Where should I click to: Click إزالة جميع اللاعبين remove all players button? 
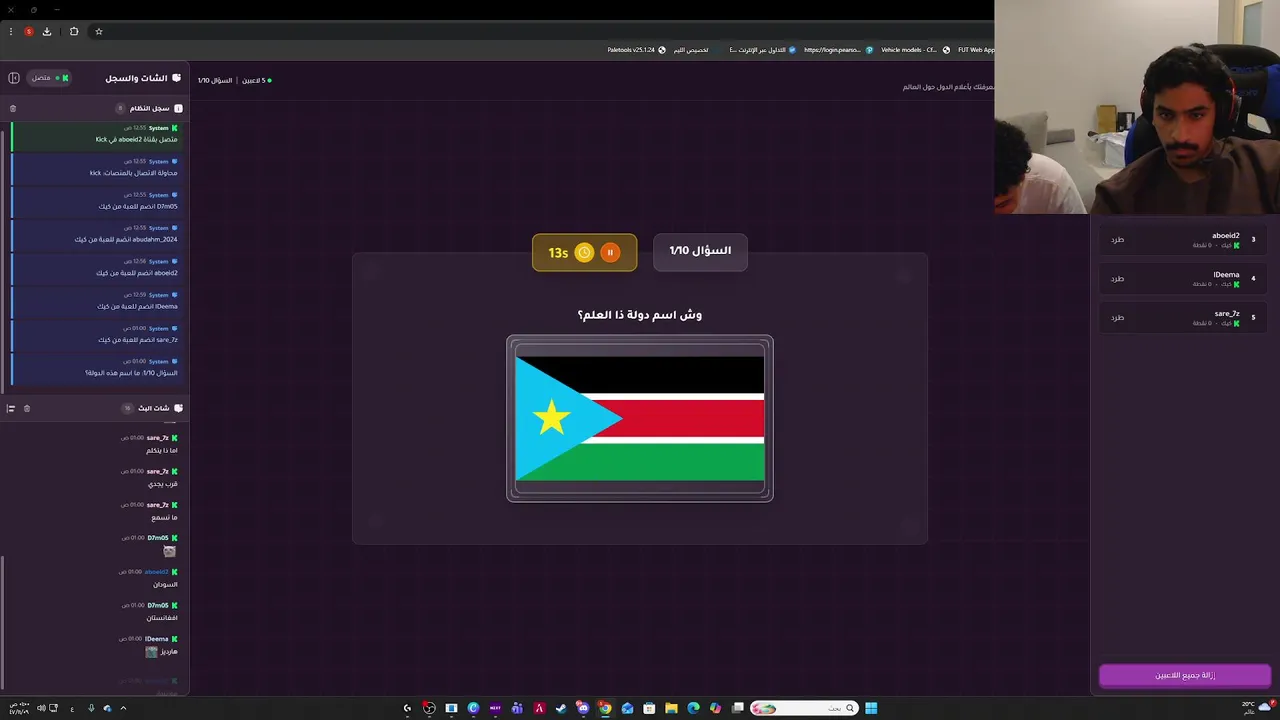(x=1185, y=676)
